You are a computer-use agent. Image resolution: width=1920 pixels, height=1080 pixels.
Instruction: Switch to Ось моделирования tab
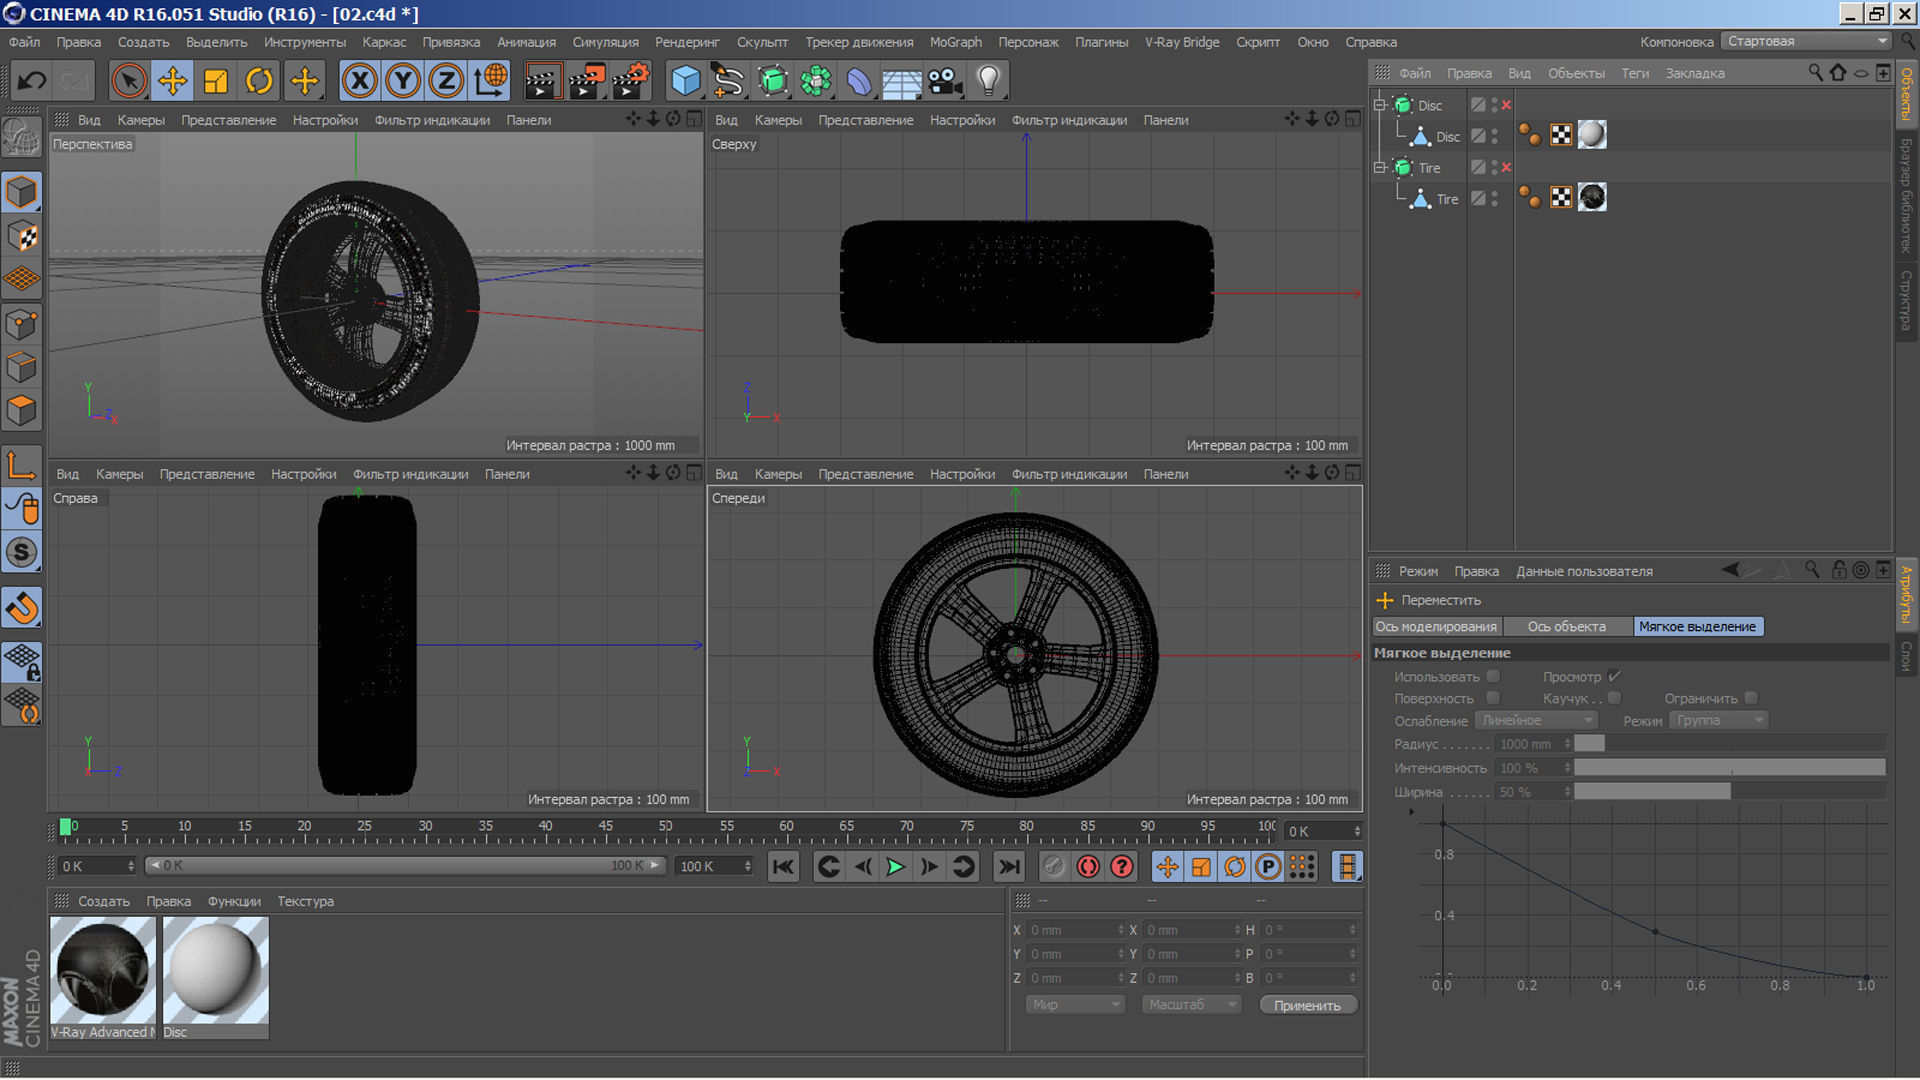(1436, 627)
